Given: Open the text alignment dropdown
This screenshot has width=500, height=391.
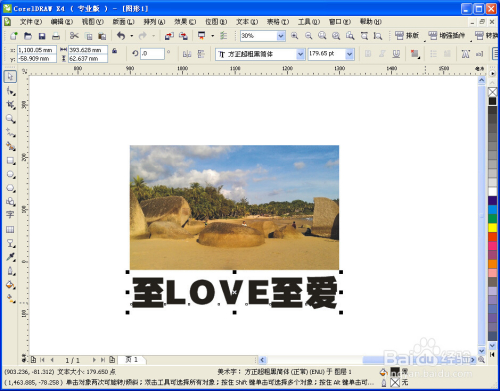Looking at the screenshot, I should (x=415, y=54).
